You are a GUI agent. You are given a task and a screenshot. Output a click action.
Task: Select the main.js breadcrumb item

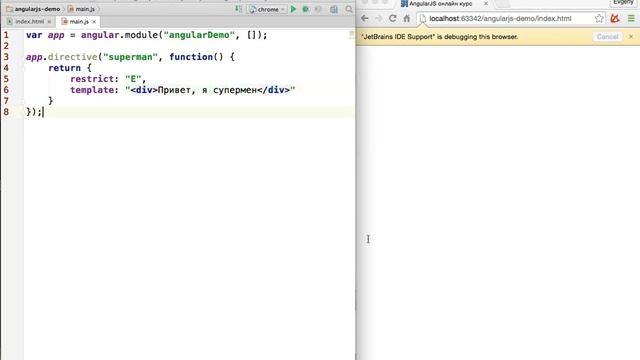pos(81,9)
